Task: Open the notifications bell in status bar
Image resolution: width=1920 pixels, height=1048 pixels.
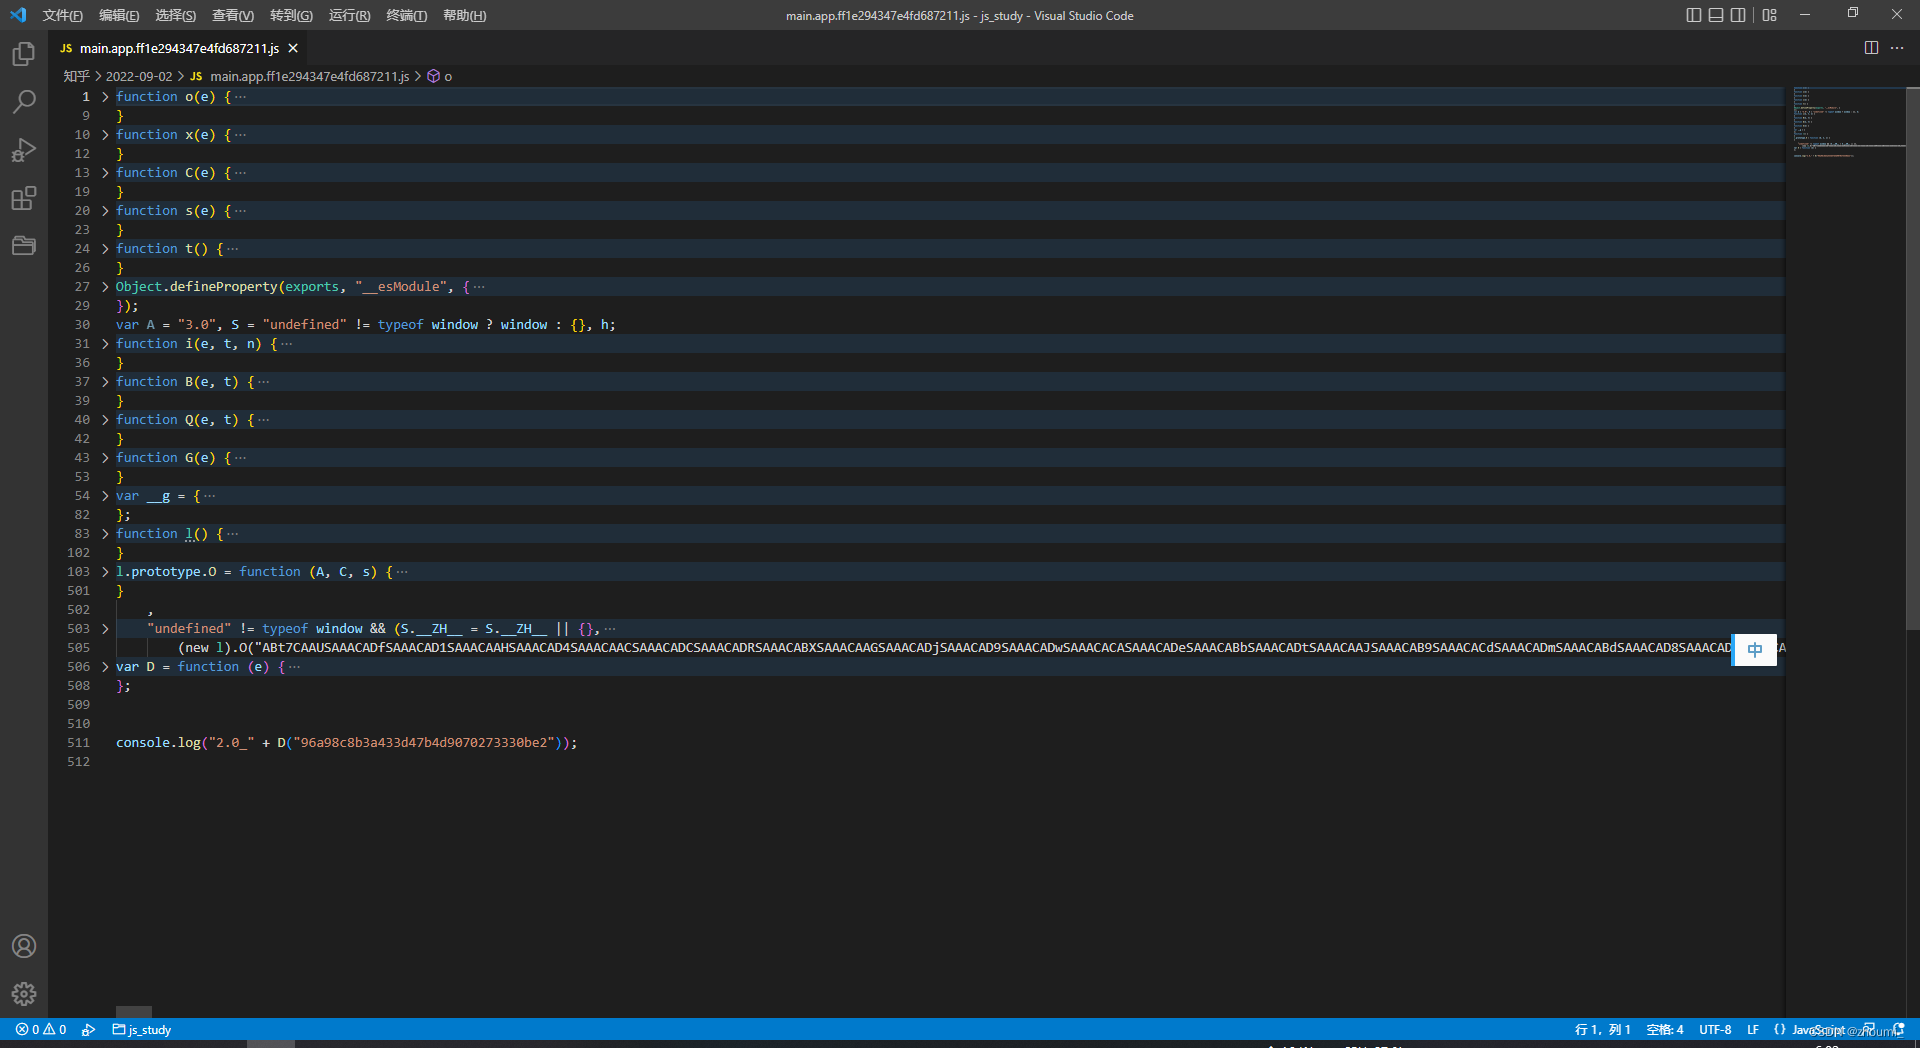Action: 1899,1029
